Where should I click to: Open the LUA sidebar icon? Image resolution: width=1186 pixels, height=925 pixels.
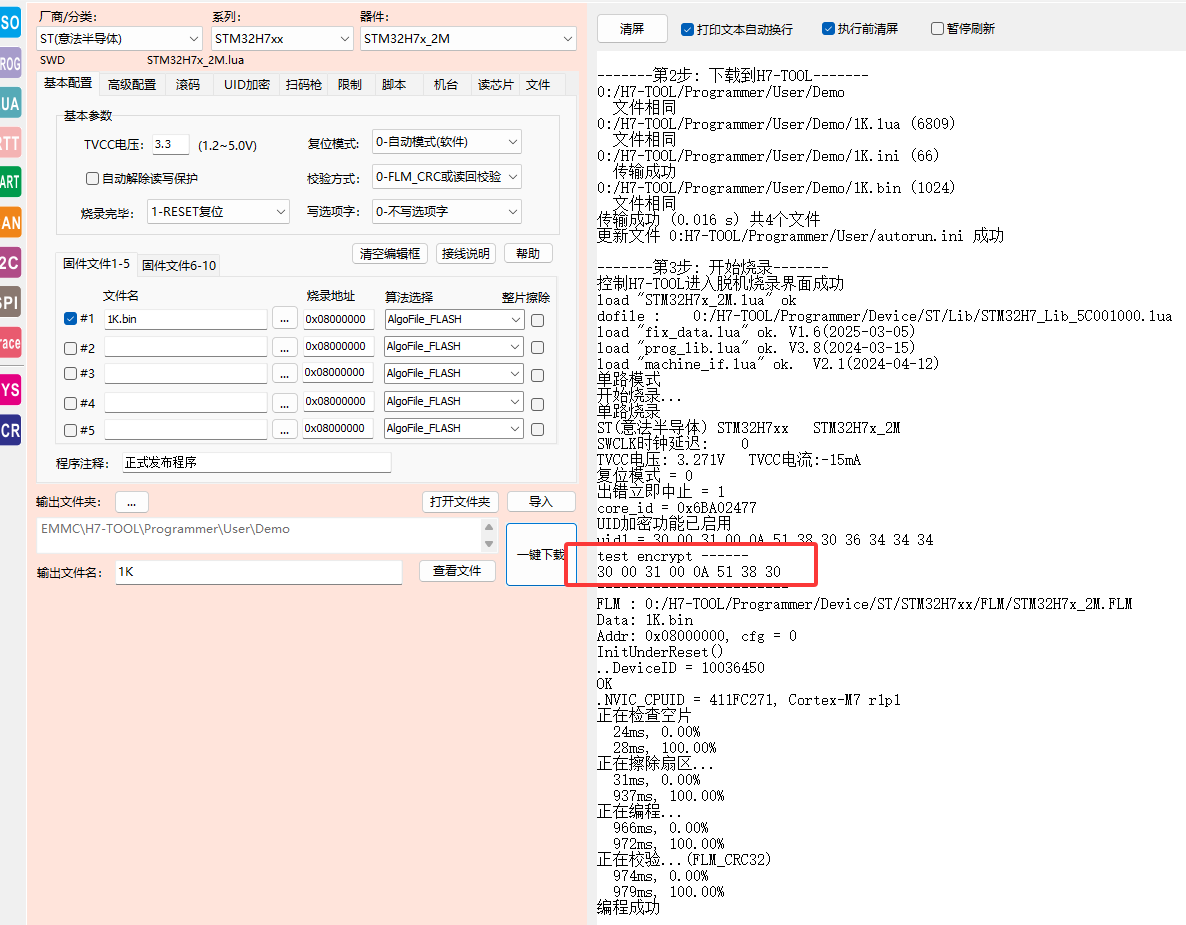click(10, 103)
